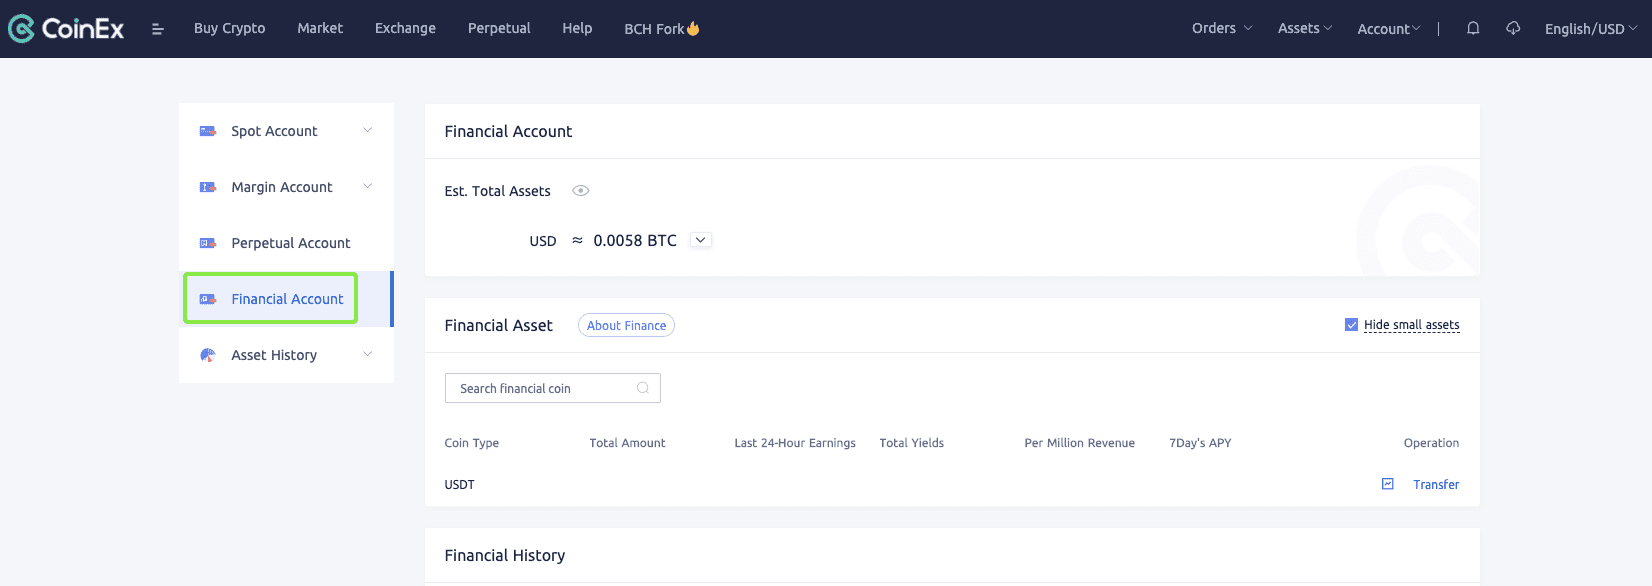Click the CoinEx logo
1652x586 pixels.
tap(66, 28)
